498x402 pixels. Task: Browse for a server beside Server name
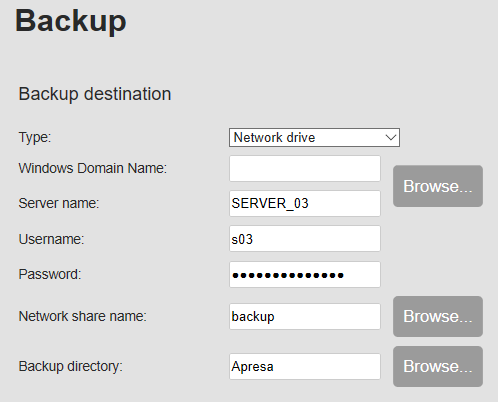[x=438, y=186]
